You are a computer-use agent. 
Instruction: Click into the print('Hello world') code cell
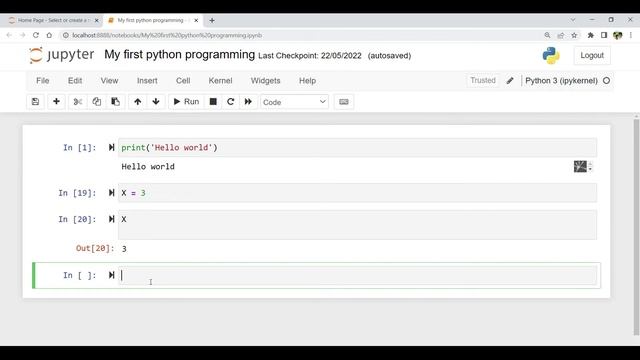point(358,147)
